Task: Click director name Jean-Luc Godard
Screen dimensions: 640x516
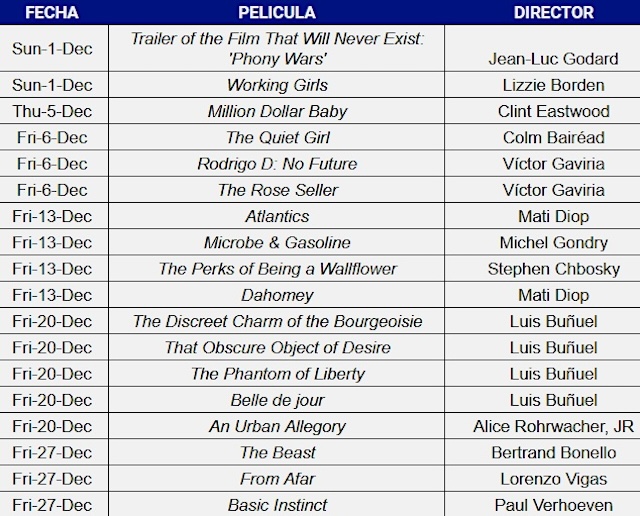Action: (553, 59)
